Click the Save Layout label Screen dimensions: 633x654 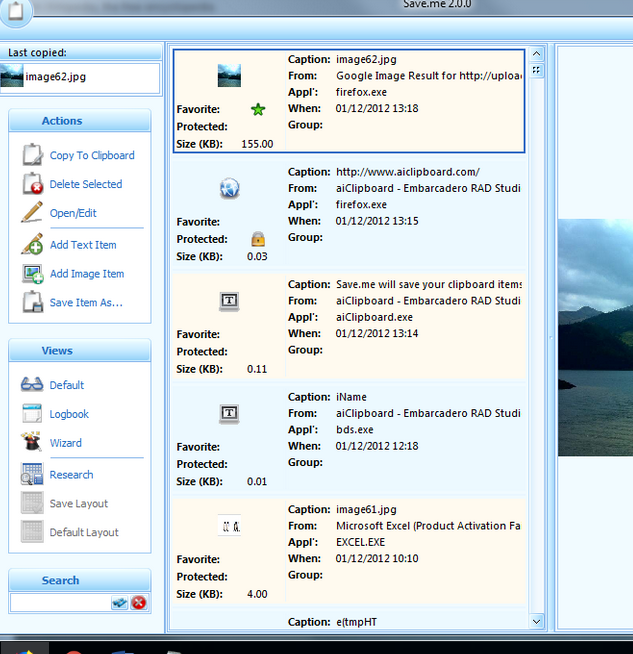(79, 503)
